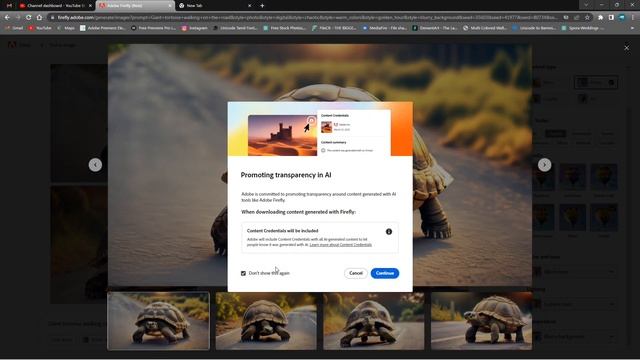Click the browser home icon
The width and height of the screenshot is (640, 360).
click(39, 18)
